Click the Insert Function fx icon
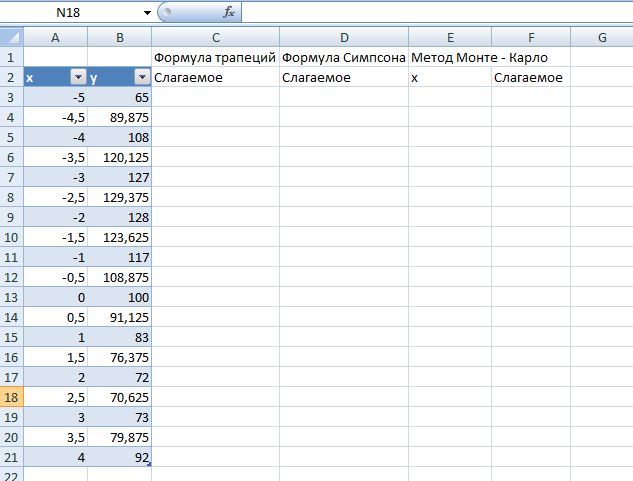This screenshot has width=633, height=481. [229, 13]
